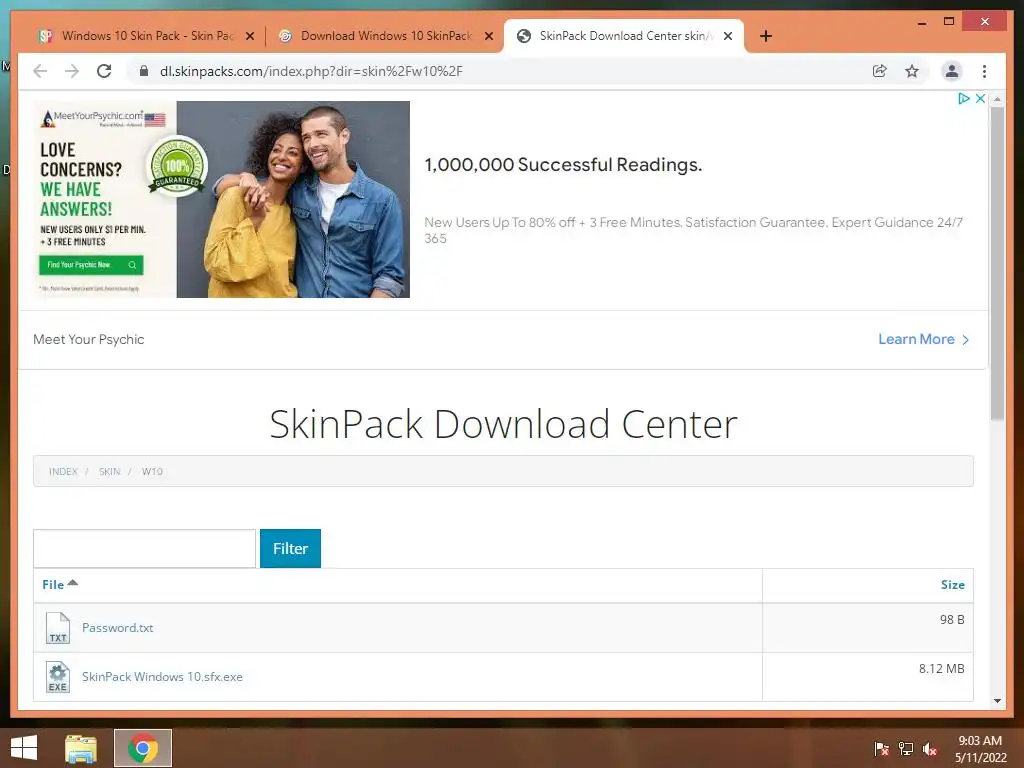The image size is (1024, 768).
Task: Open the clock showing 9:03 AM
Action: (x=980, y=748)
